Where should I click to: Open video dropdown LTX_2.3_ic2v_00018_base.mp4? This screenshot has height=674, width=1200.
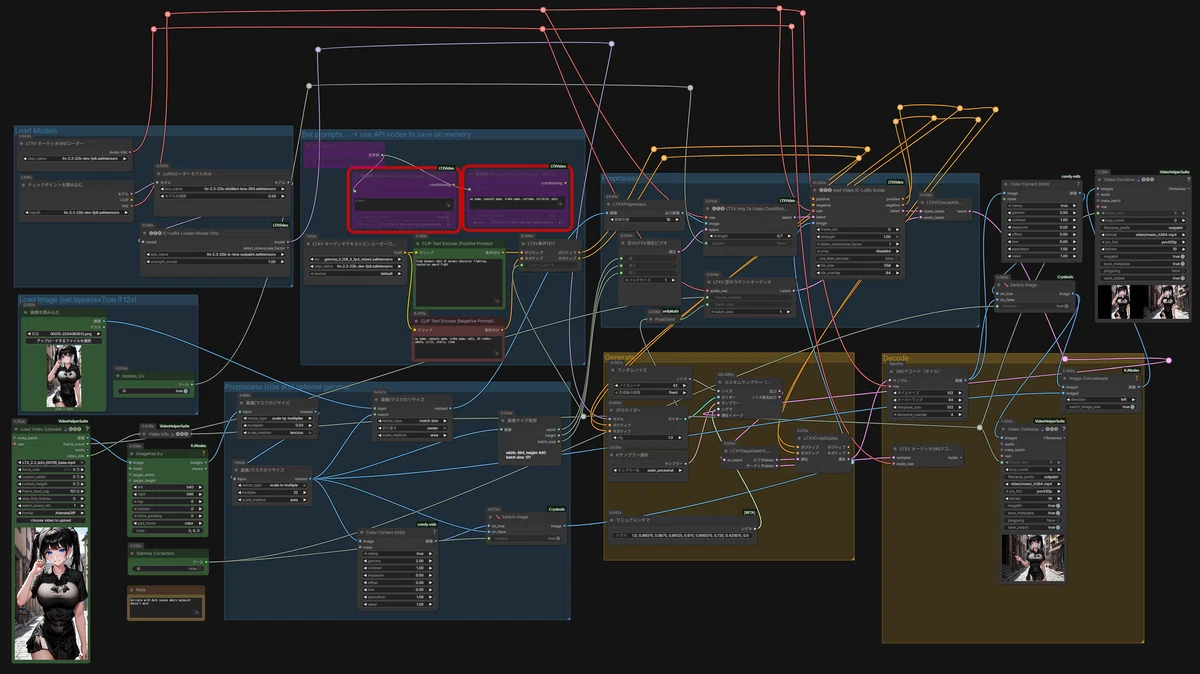click(52, 464)
